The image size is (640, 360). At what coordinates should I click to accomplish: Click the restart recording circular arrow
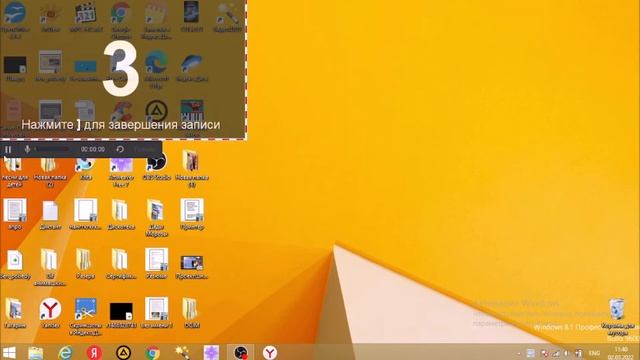(x=120, y=149)
